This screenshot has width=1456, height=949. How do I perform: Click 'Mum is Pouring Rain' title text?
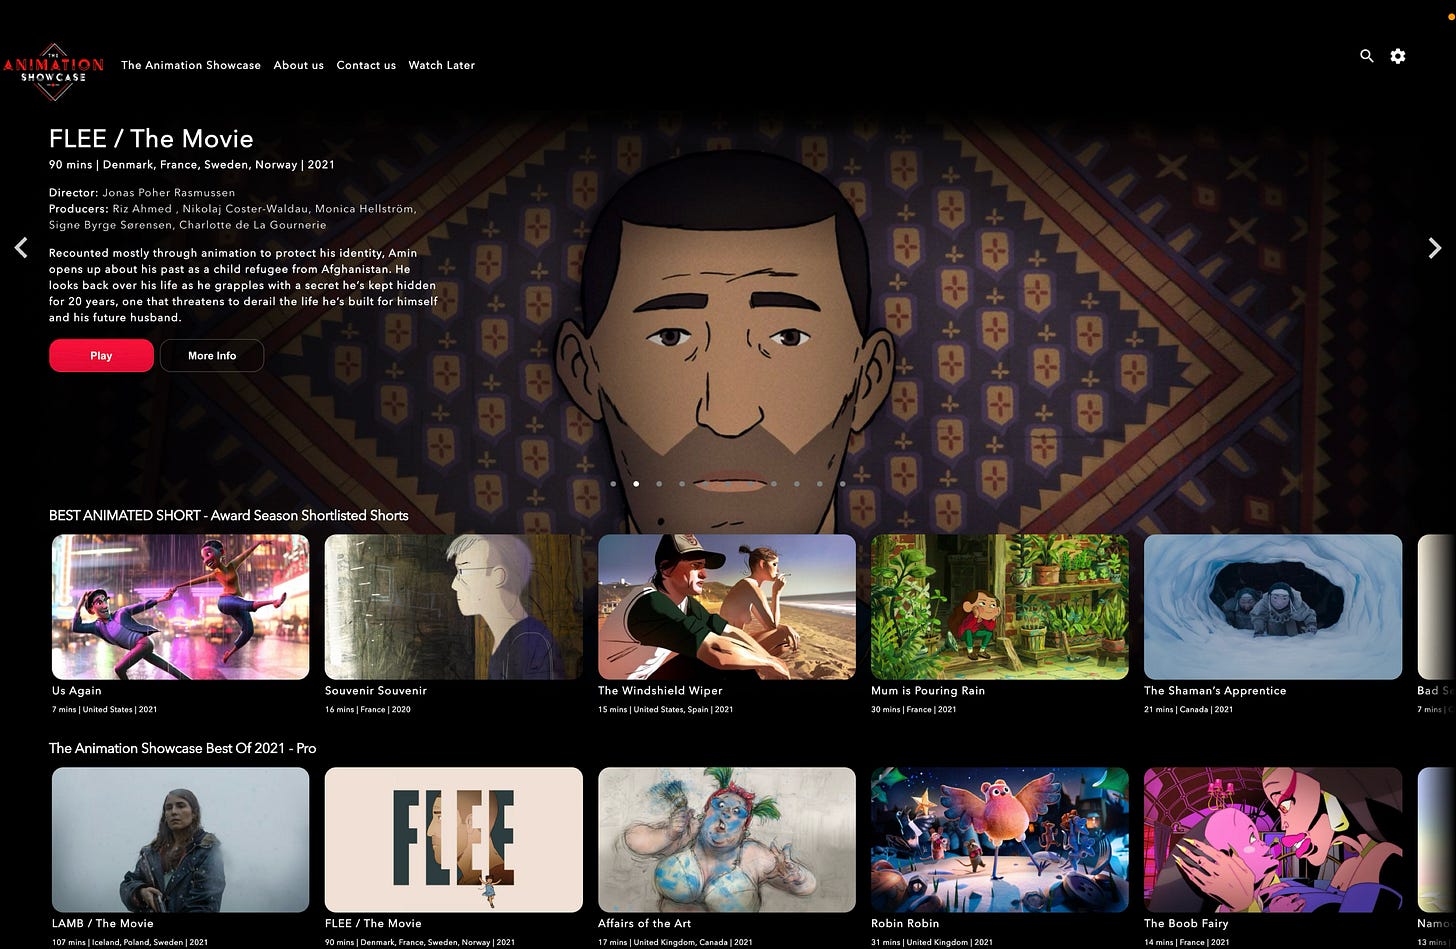[x=928, y=691]
